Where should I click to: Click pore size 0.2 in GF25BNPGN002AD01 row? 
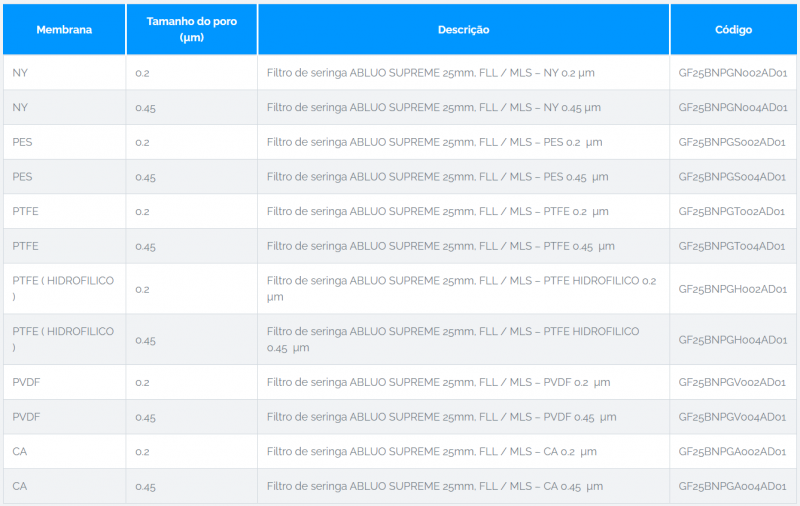[x=142, y=73]
